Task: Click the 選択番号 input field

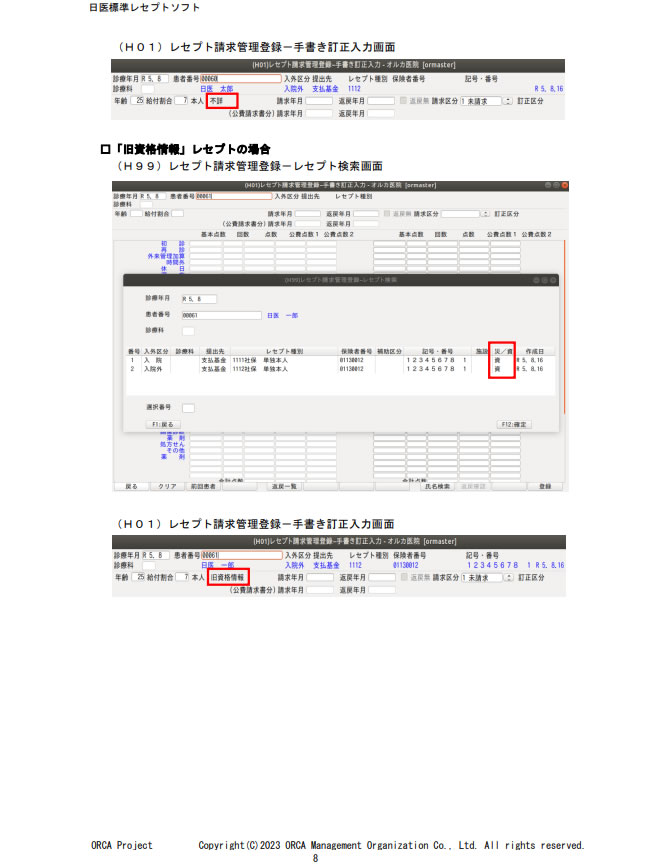Action: pyautogui.click(x=188, y=408)
